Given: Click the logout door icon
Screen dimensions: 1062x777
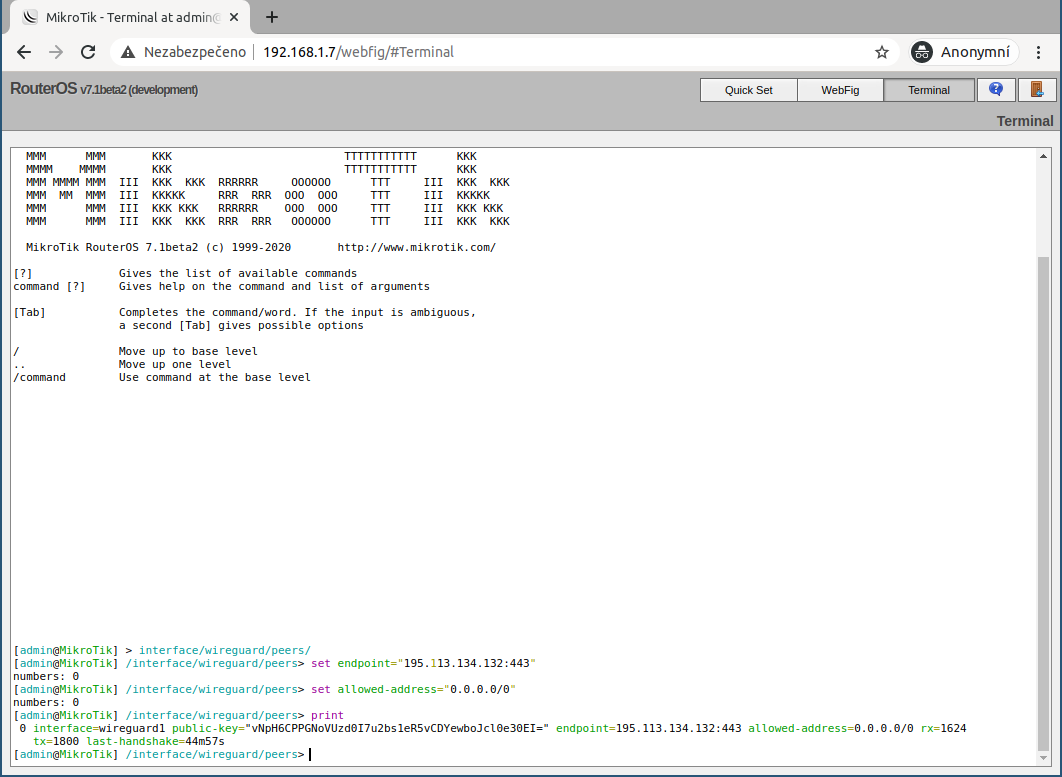Looking at the screenshot, I should click(1037, 90).
